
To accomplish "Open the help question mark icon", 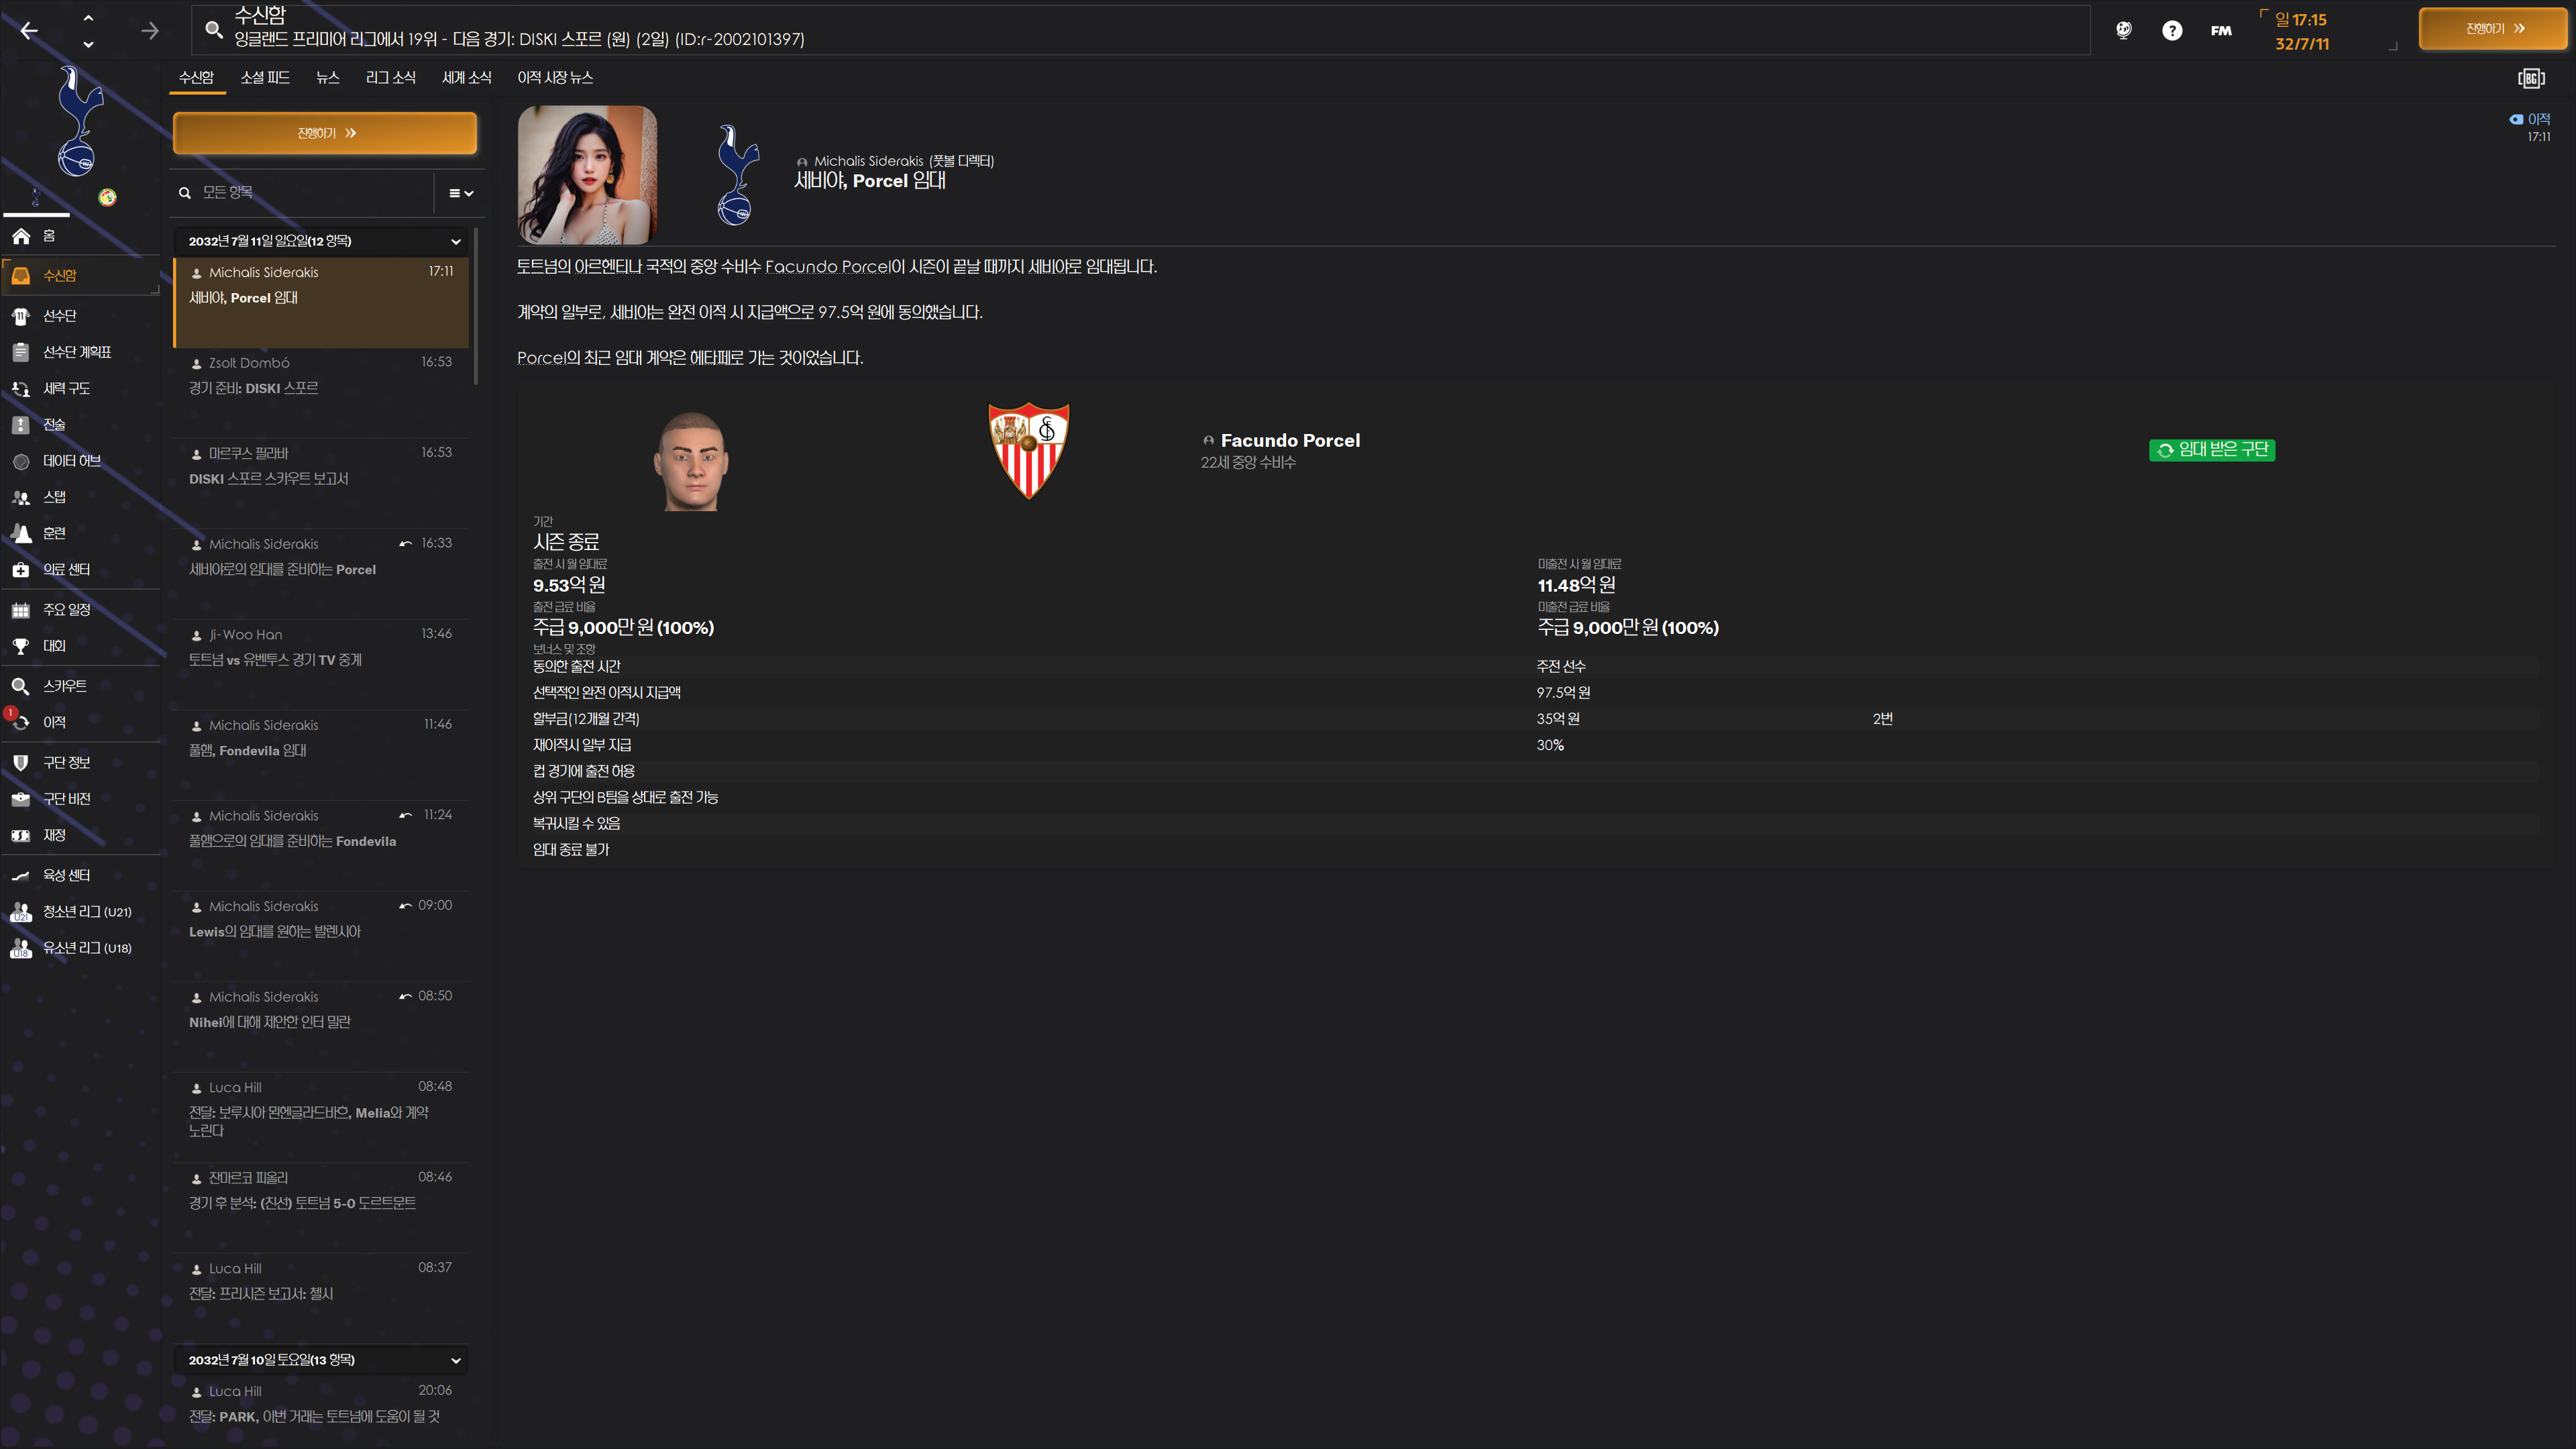I will tap(2171, 30).
